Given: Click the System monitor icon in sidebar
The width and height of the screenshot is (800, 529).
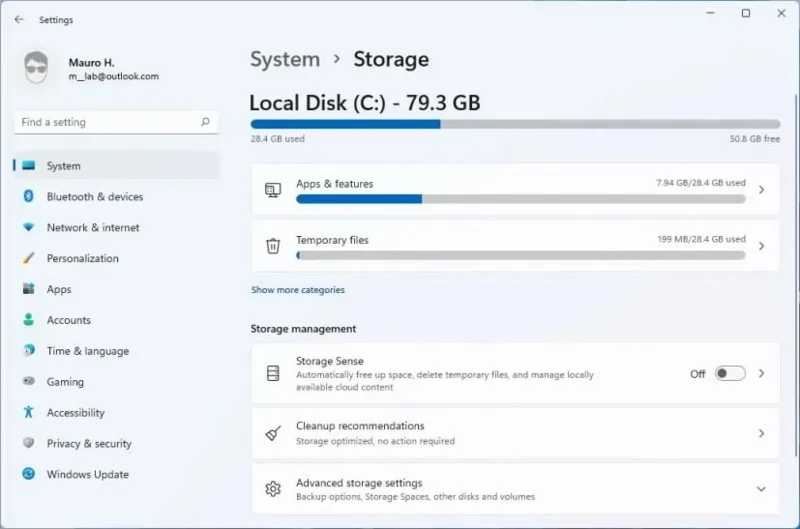Looking at the screenshot, I should pos(29,165).
